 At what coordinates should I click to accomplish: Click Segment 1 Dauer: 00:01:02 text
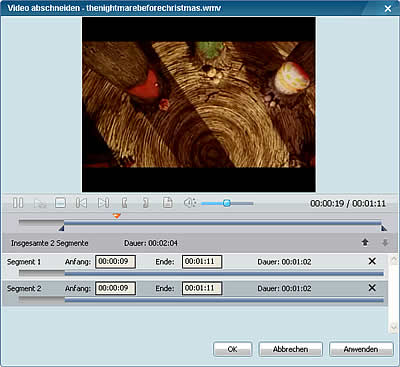(284, 262)
